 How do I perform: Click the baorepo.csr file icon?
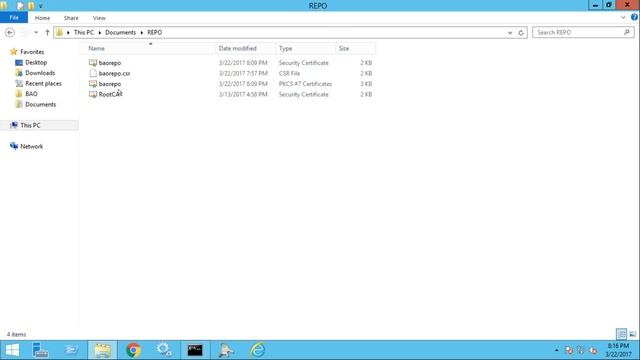click(93, 73)
